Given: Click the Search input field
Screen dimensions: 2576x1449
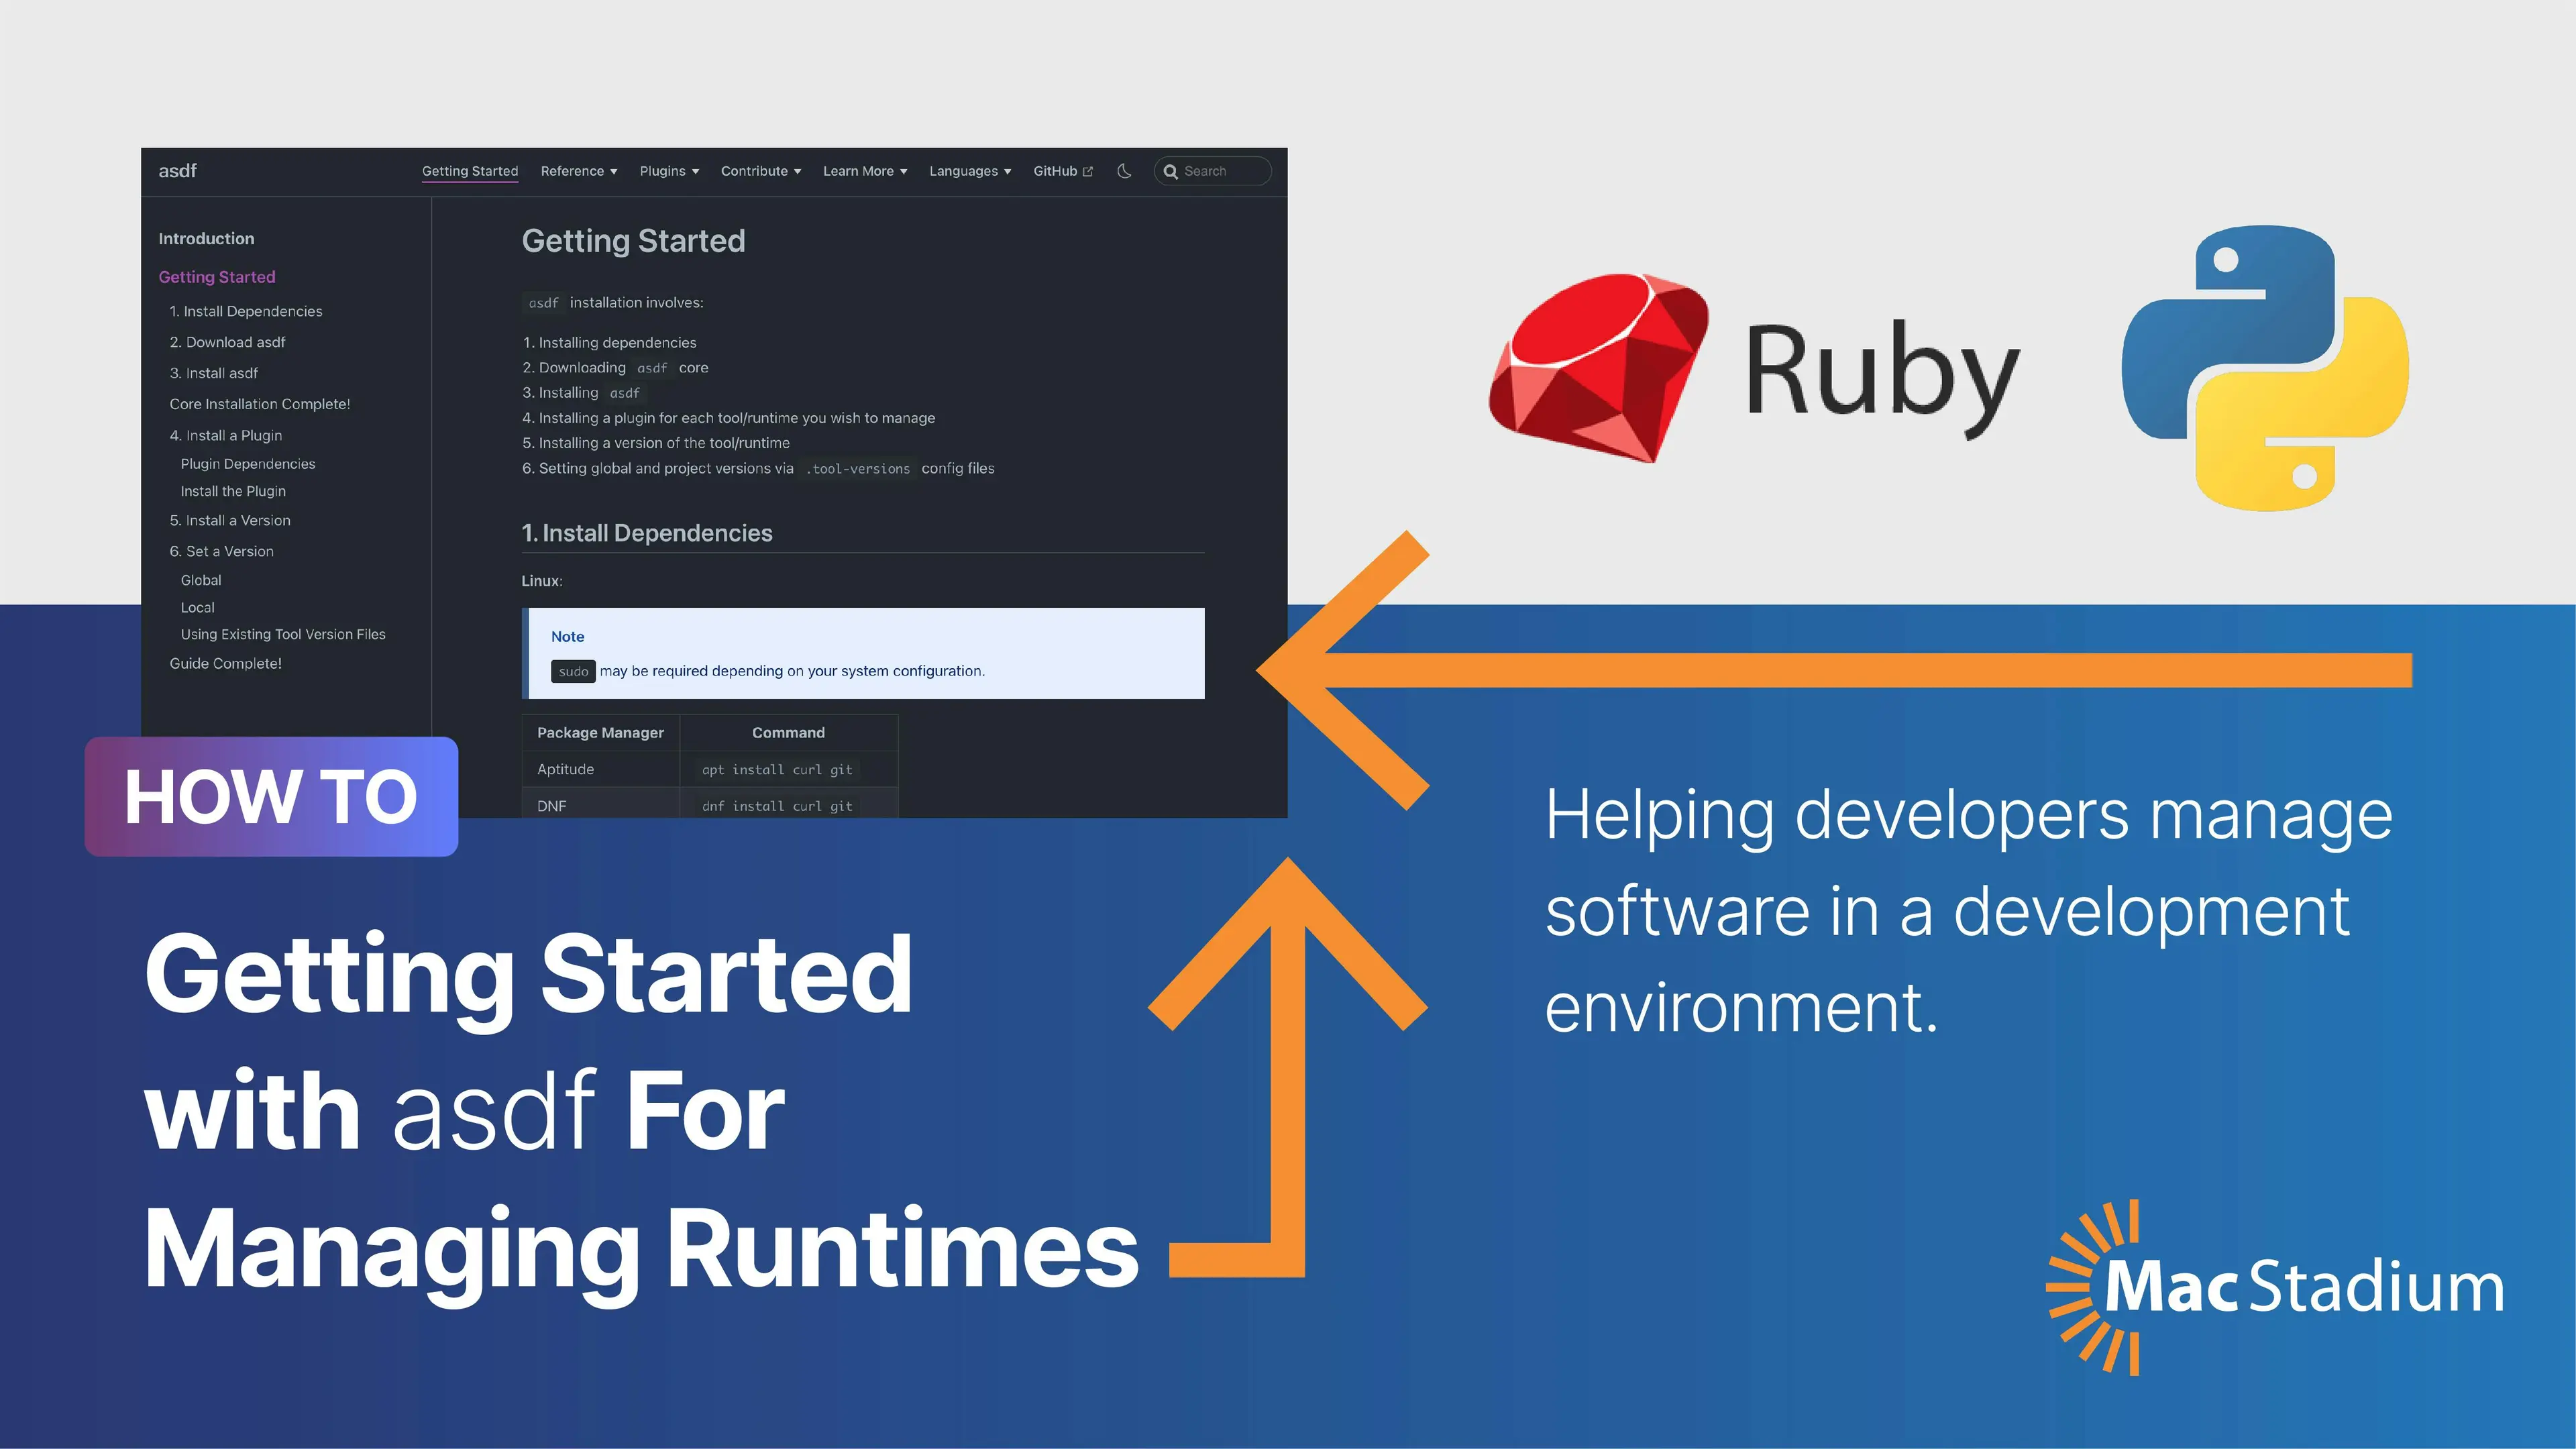Looking at the screenshot, I should point(1222,171).
